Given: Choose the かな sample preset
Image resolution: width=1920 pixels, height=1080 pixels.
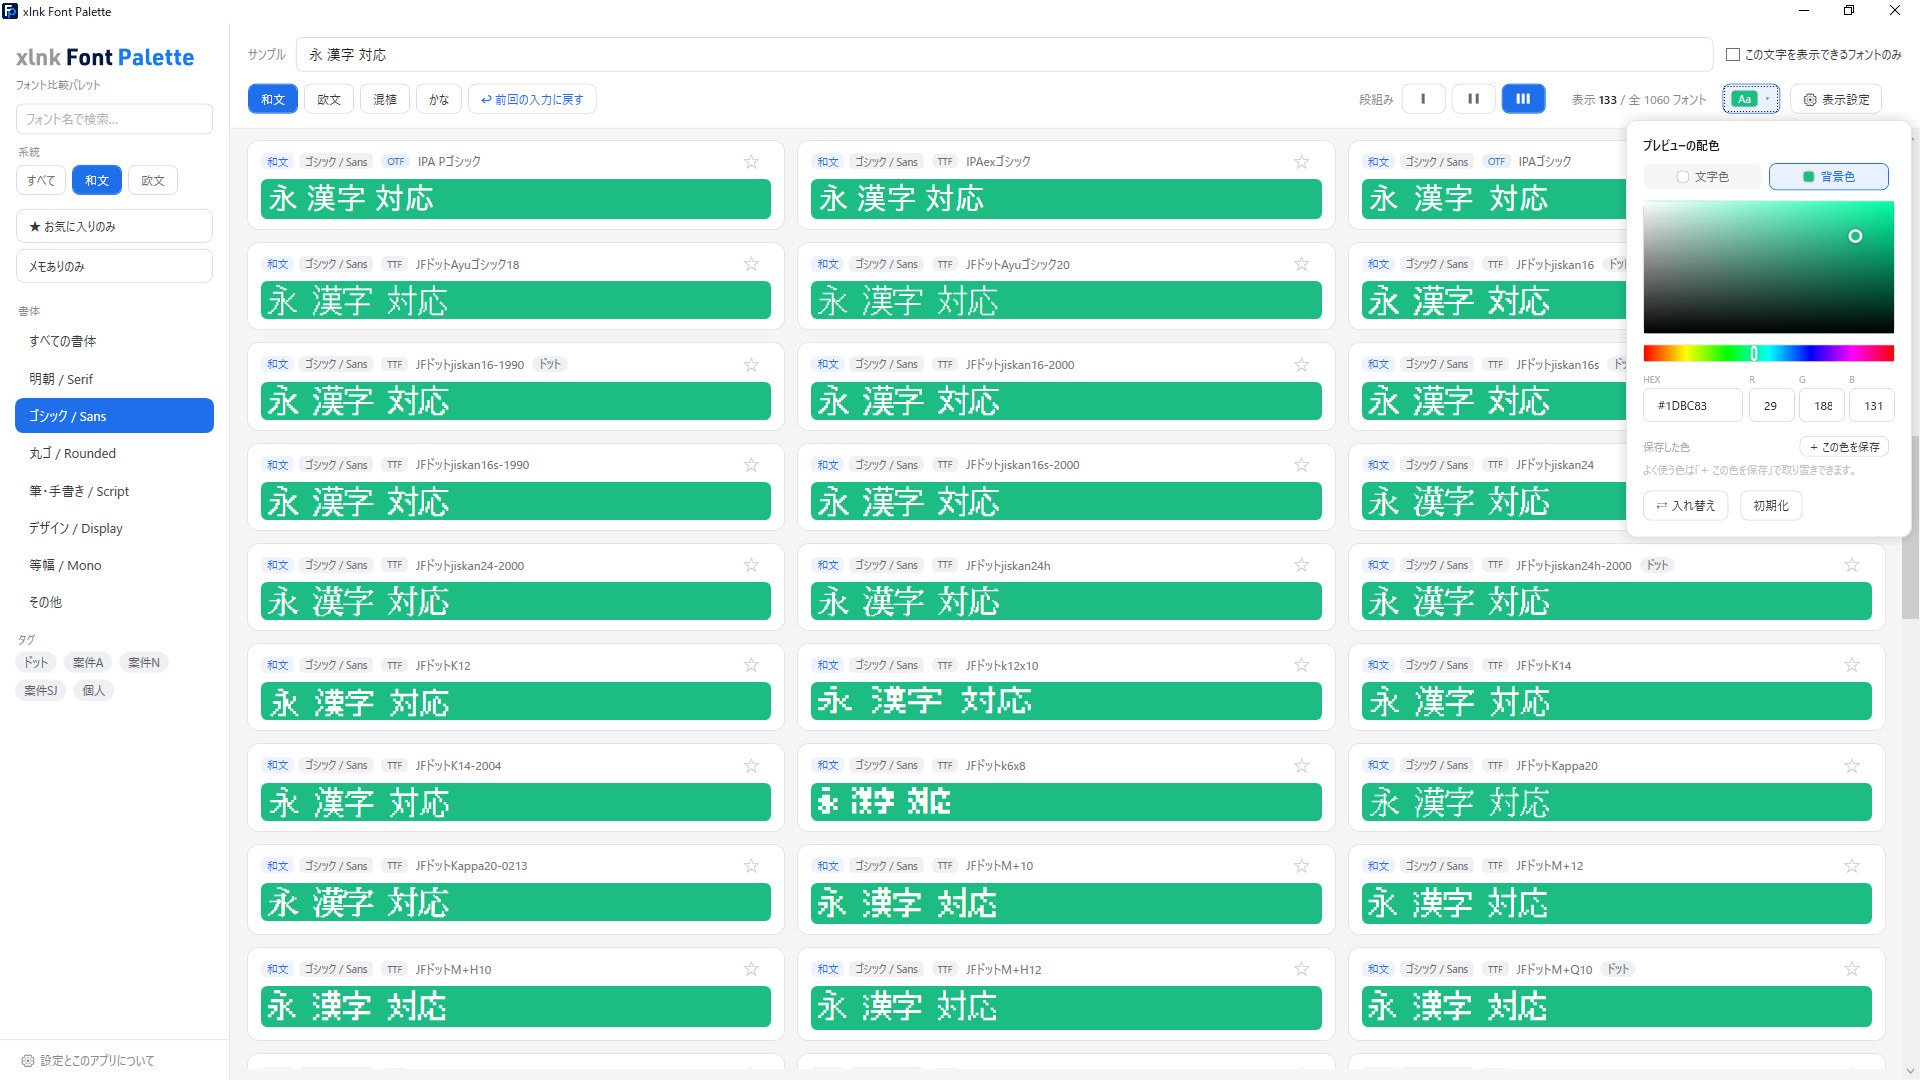Looking at the screenshot, I should pos(439,99).
